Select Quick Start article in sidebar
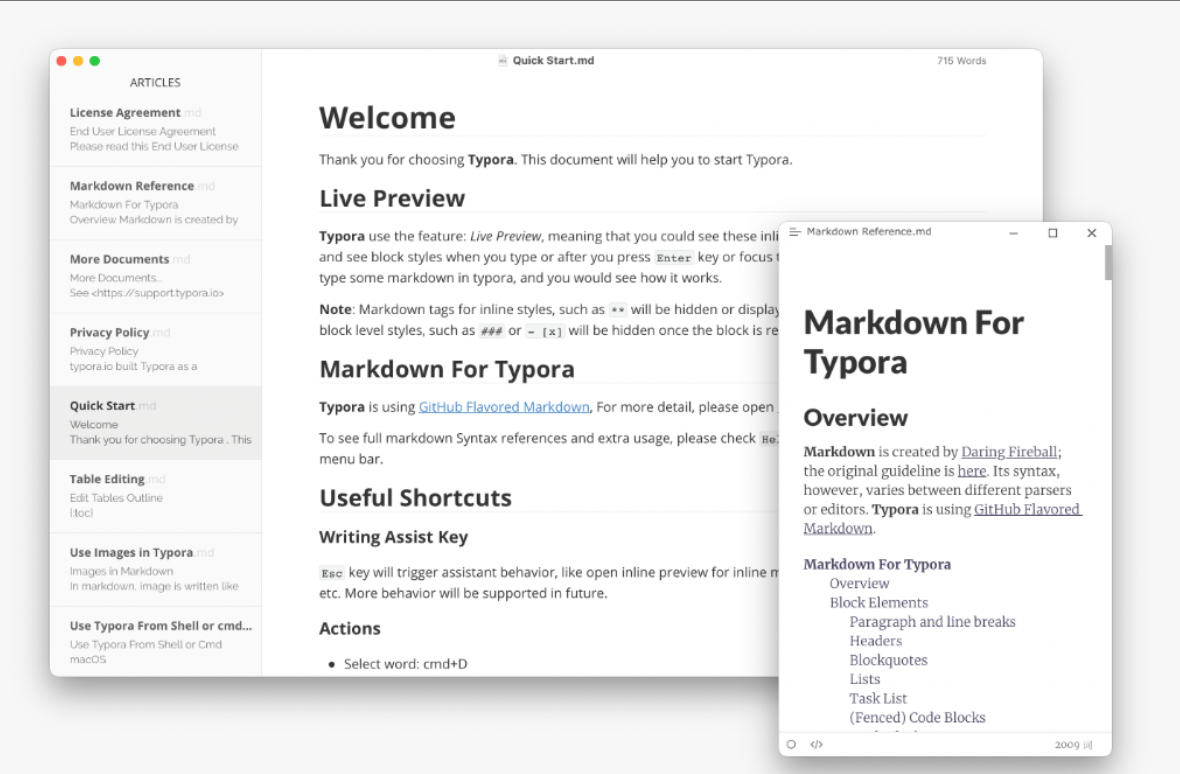1180x774 pixels. click(156, 423)
